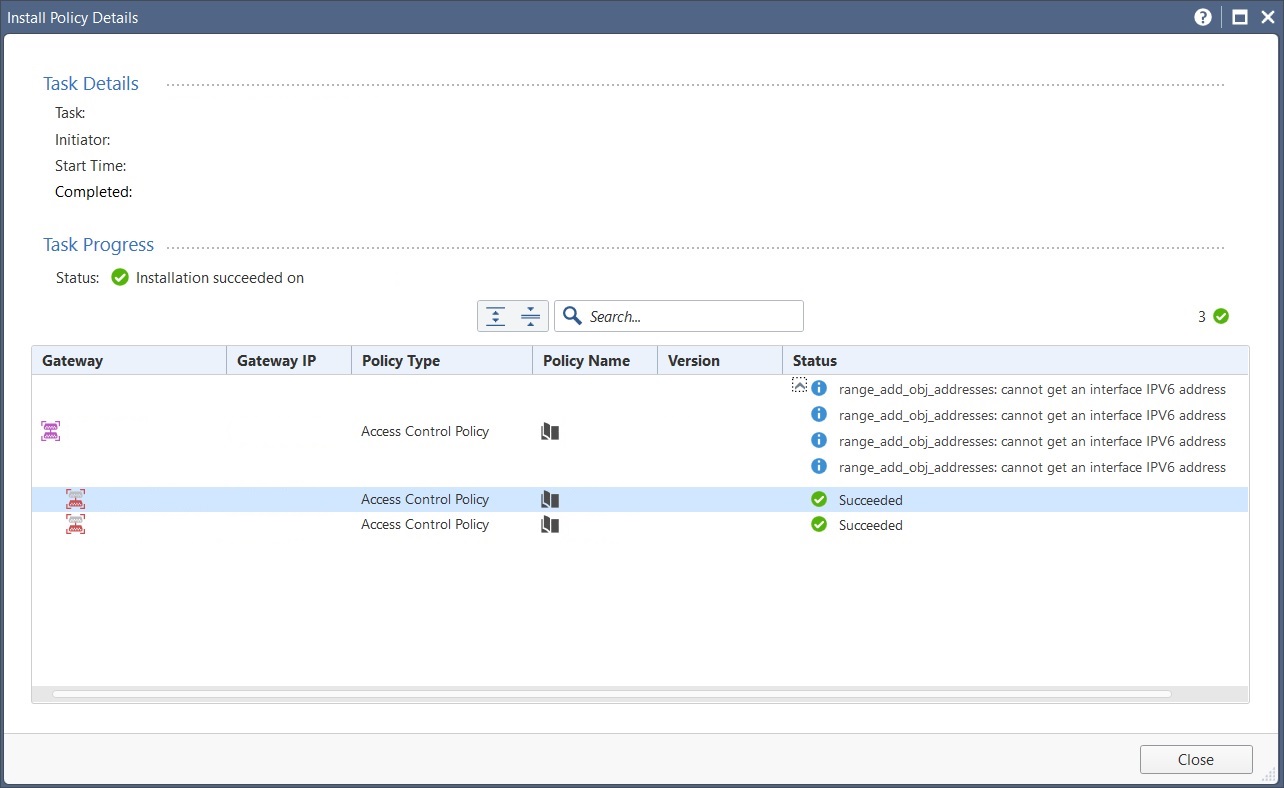Viewport: 1284px width, 788px height.
Task: Collapse the status messages with the chevron expander
Action: coord(799,385)
